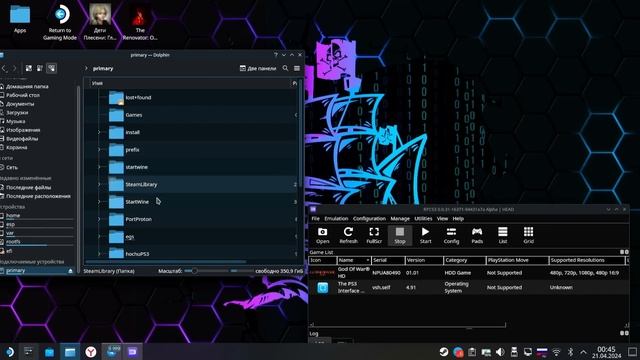Open the Emulation menu in RPCS3
The image size is (640, 360).
point(336,219)
